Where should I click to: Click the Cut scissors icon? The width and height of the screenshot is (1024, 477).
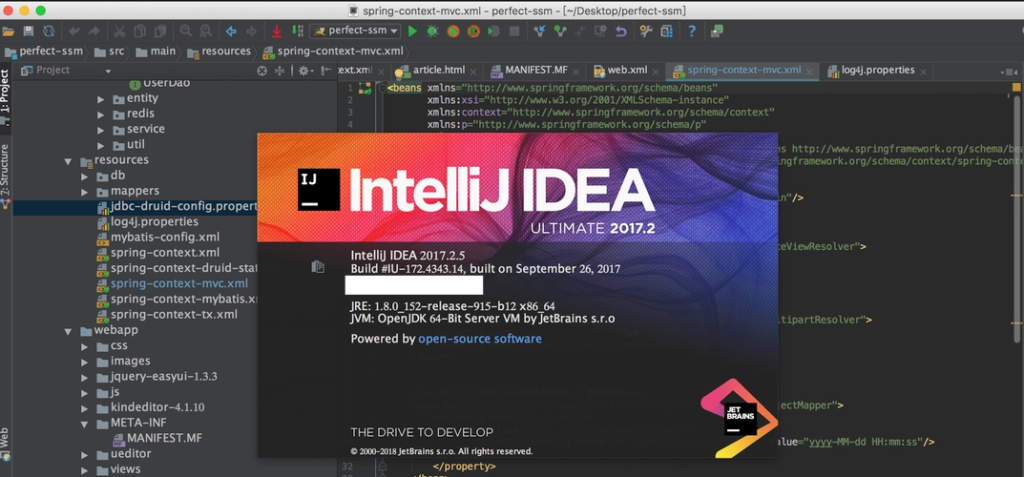pyautogui.click(x=119, y=31)
